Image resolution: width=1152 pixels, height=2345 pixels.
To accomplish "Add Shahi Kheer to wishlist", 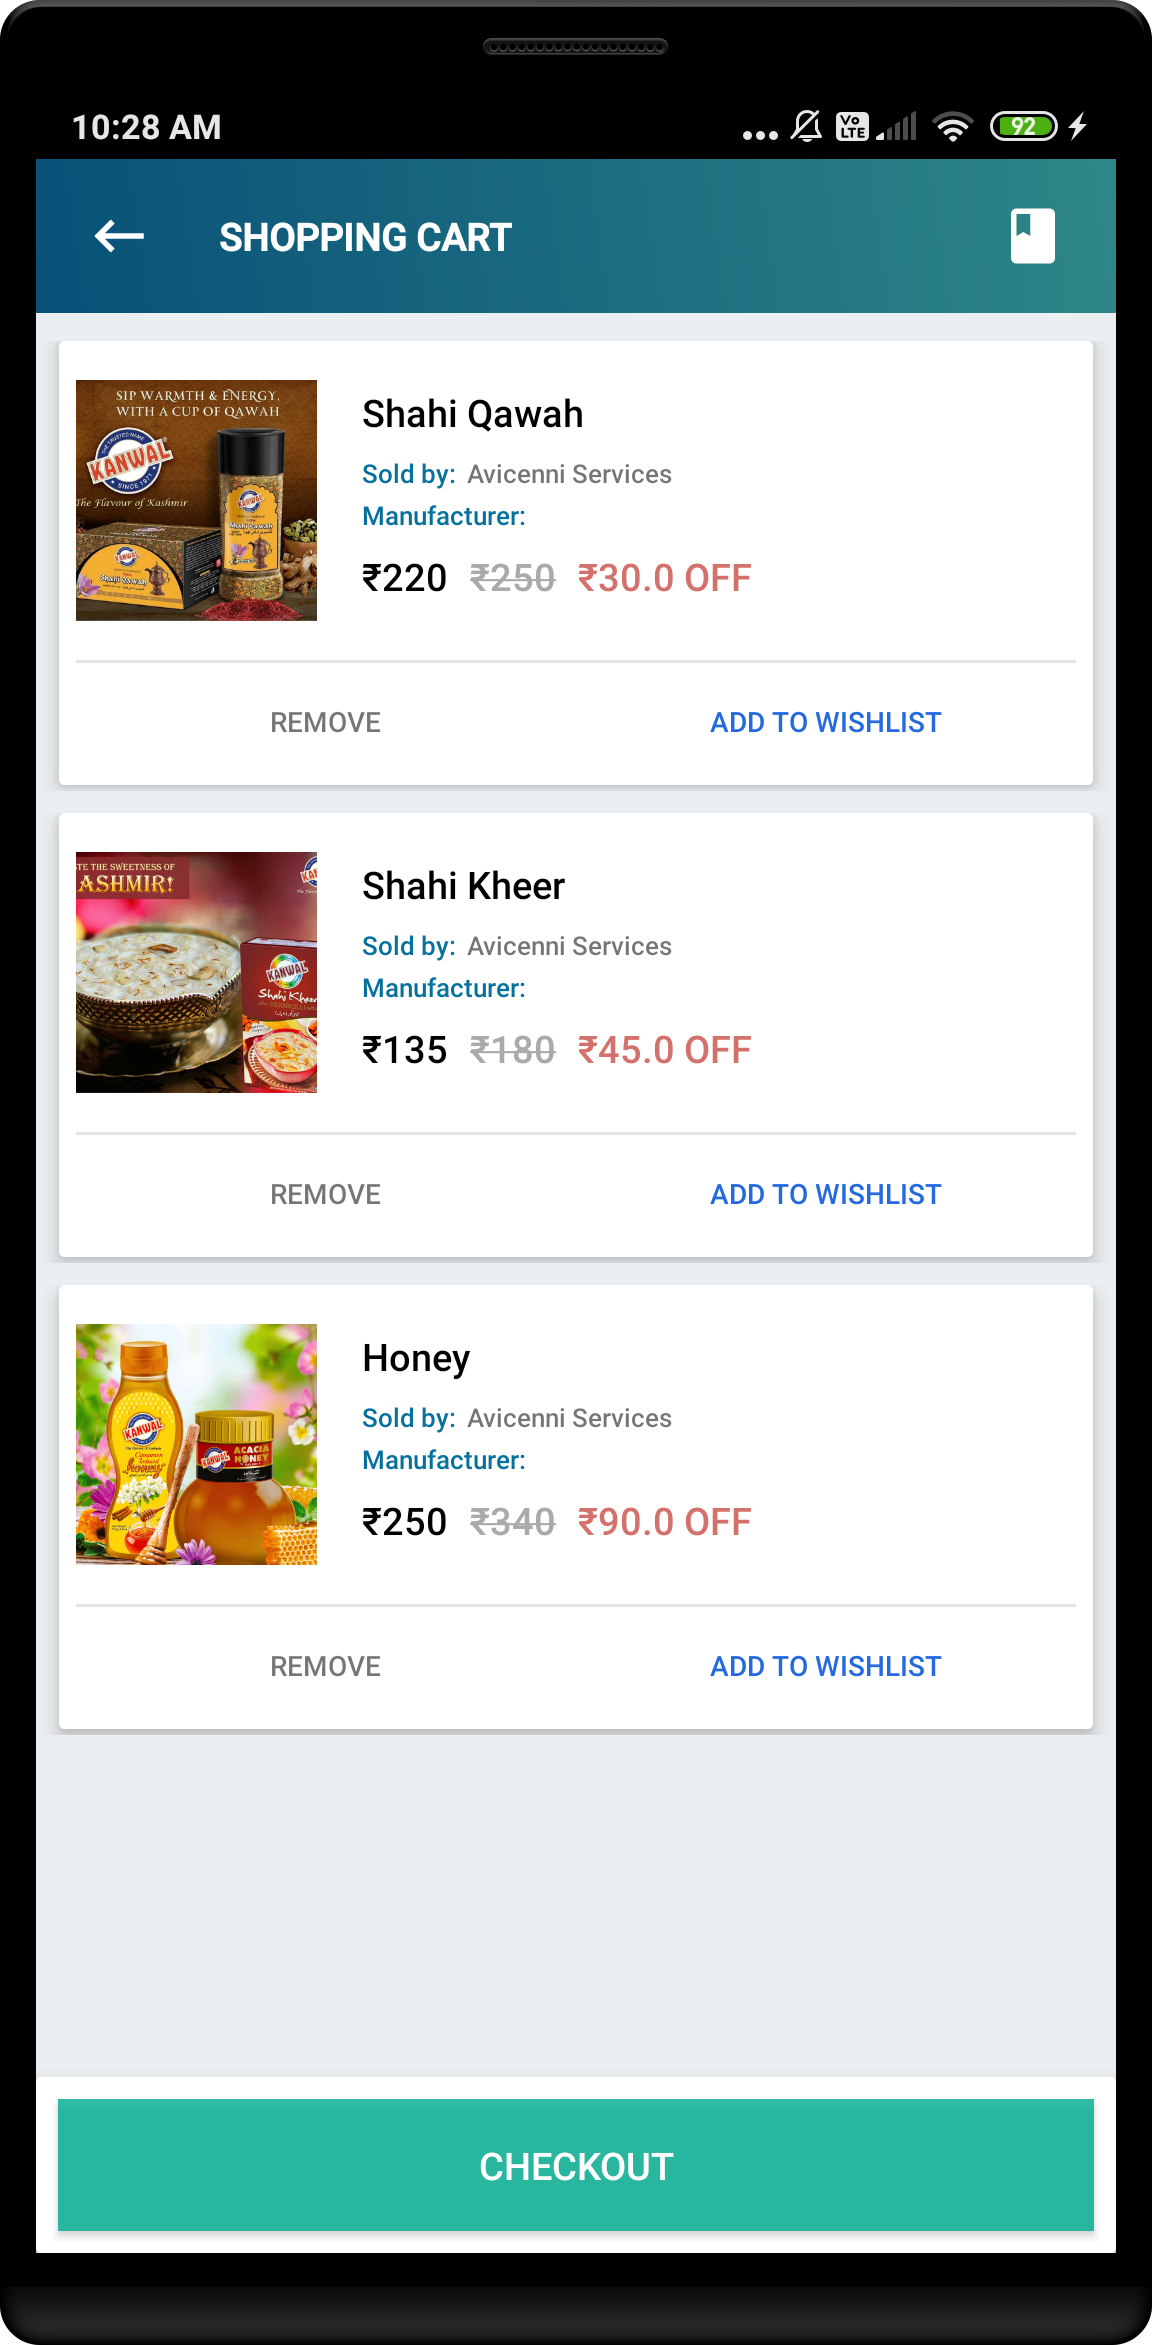I will 825,1194.
